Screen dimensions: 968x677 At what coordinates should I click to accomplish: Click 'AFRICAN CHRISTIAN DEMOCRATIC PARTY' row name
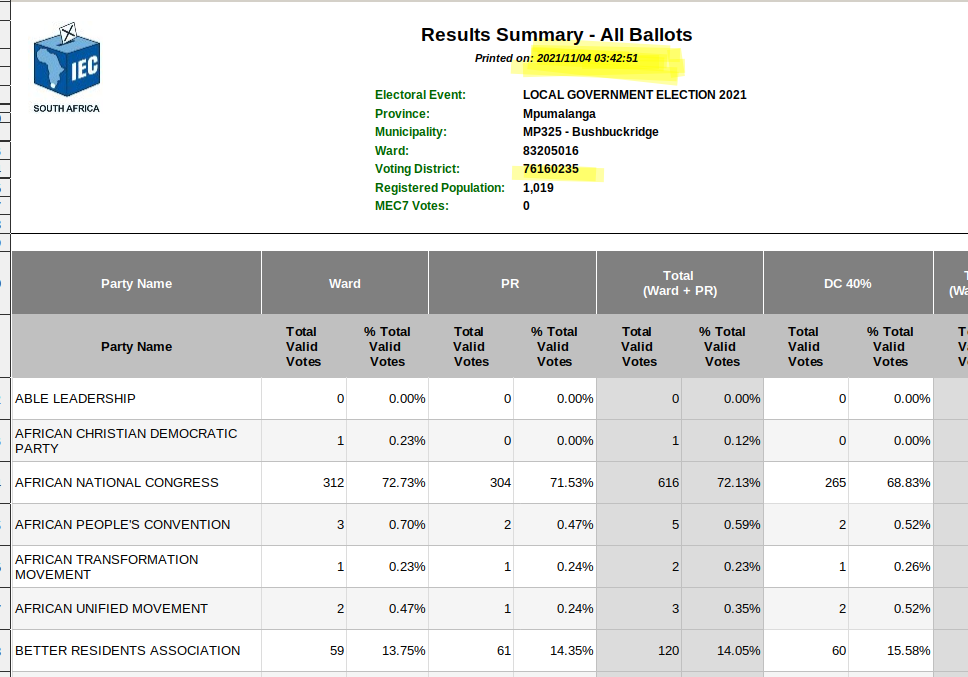click(126, 441)
